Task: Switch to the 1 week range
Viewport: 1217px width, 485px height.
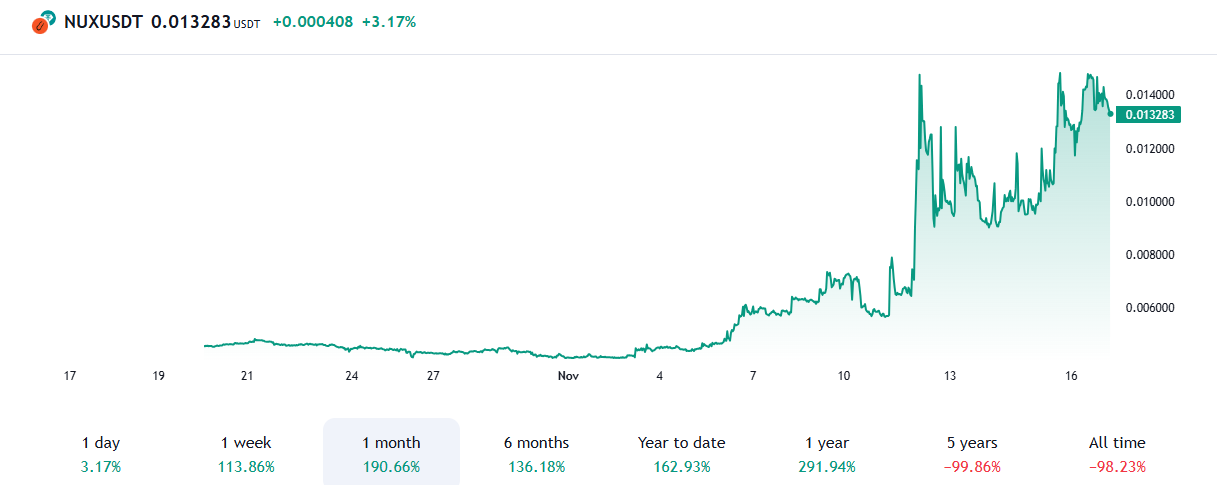Action: tap(246, 453)
